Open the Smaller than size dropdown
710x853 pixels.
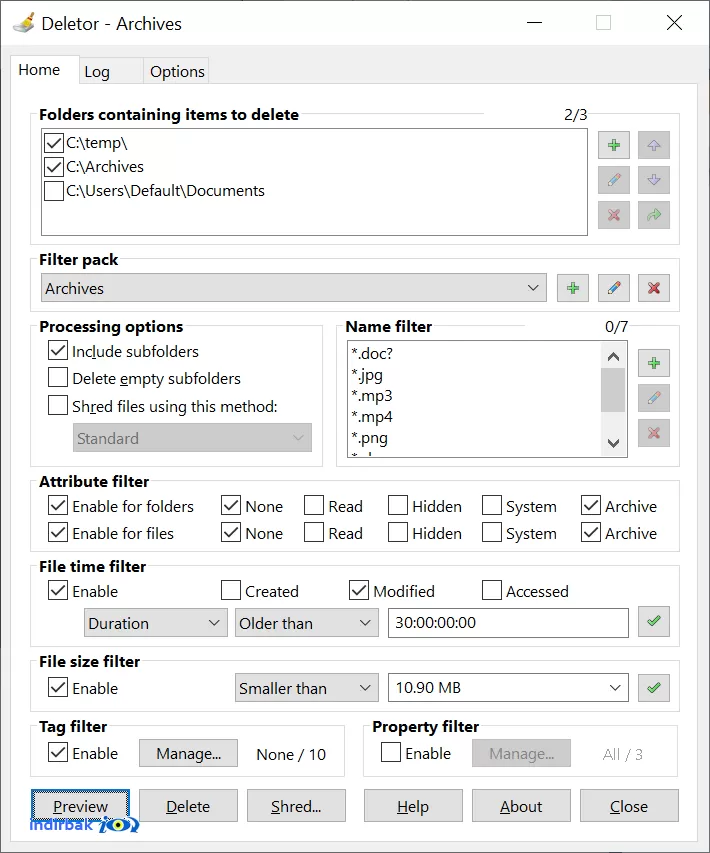coord(307,688)
